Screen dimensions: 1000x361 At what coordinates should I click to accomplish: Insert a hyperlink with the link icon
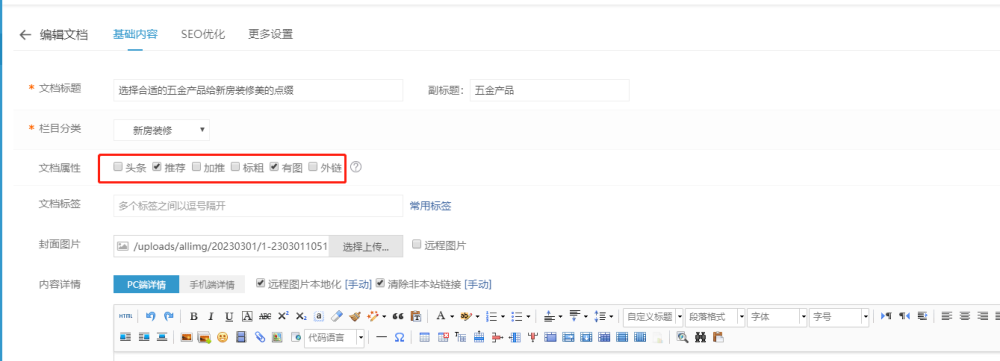260,337
